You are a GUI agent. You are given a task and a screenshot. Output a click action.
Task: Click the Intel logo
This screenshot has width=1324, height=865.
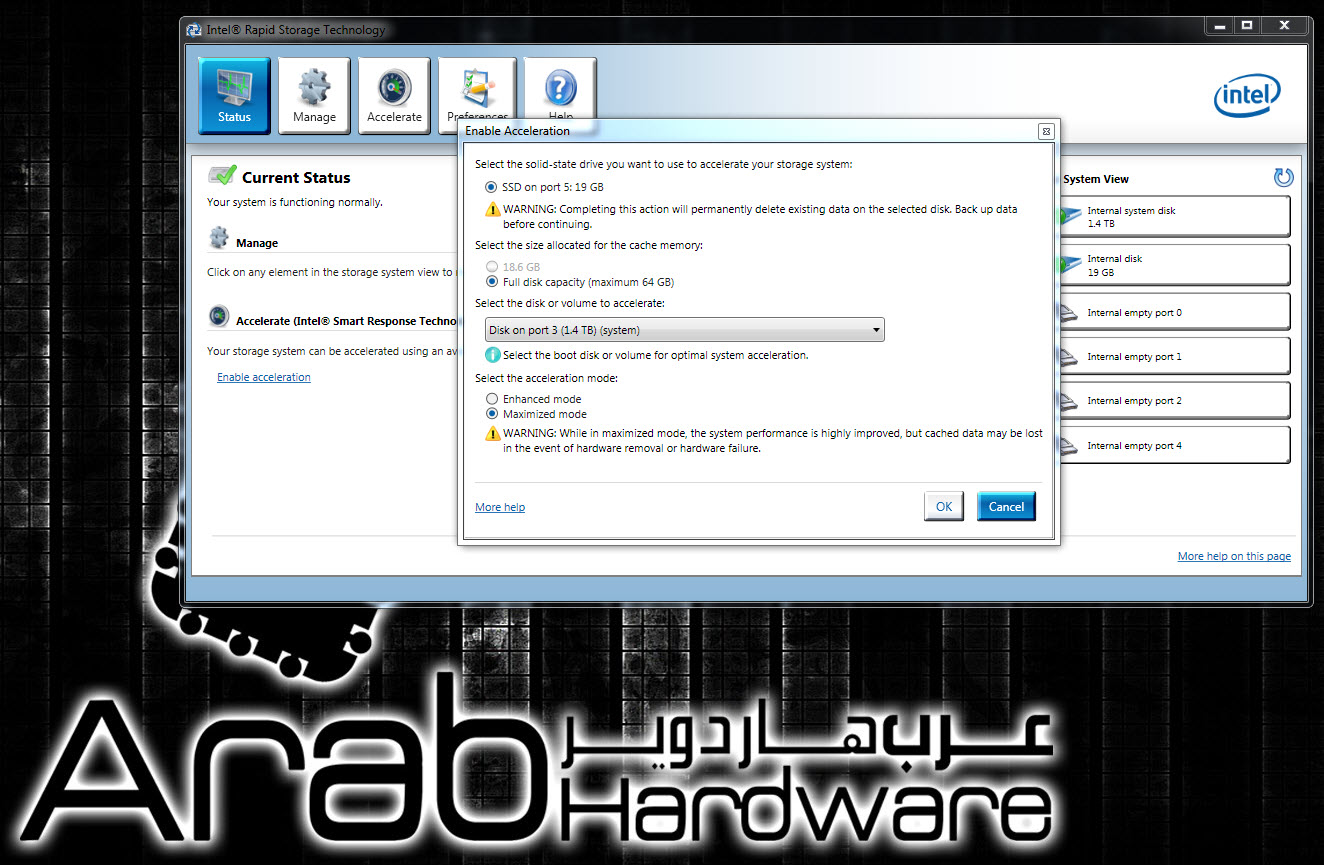point(1247,97)
